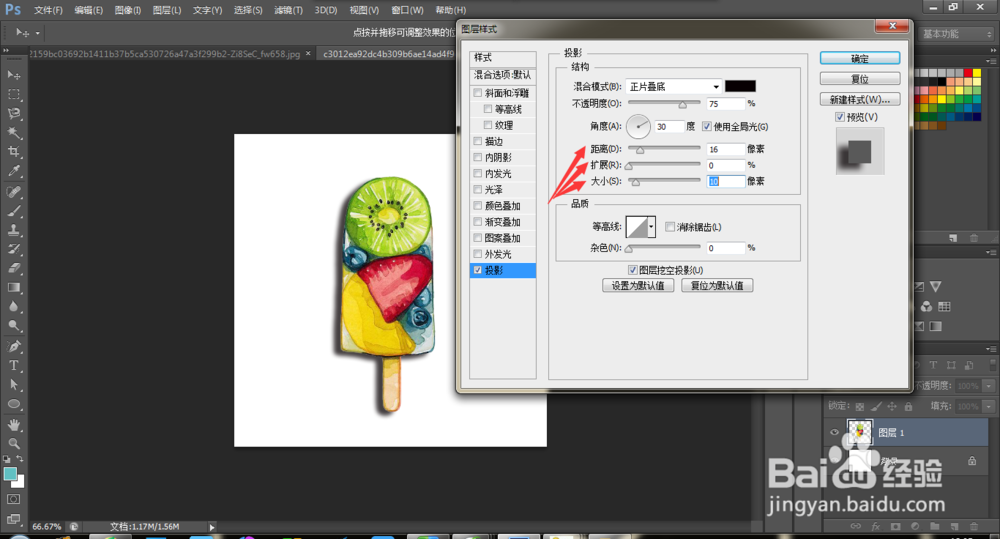The width and height of the screenshot is (1000, 539).
Task: Click the black shadow color swatch
Action: pos(740,86)
